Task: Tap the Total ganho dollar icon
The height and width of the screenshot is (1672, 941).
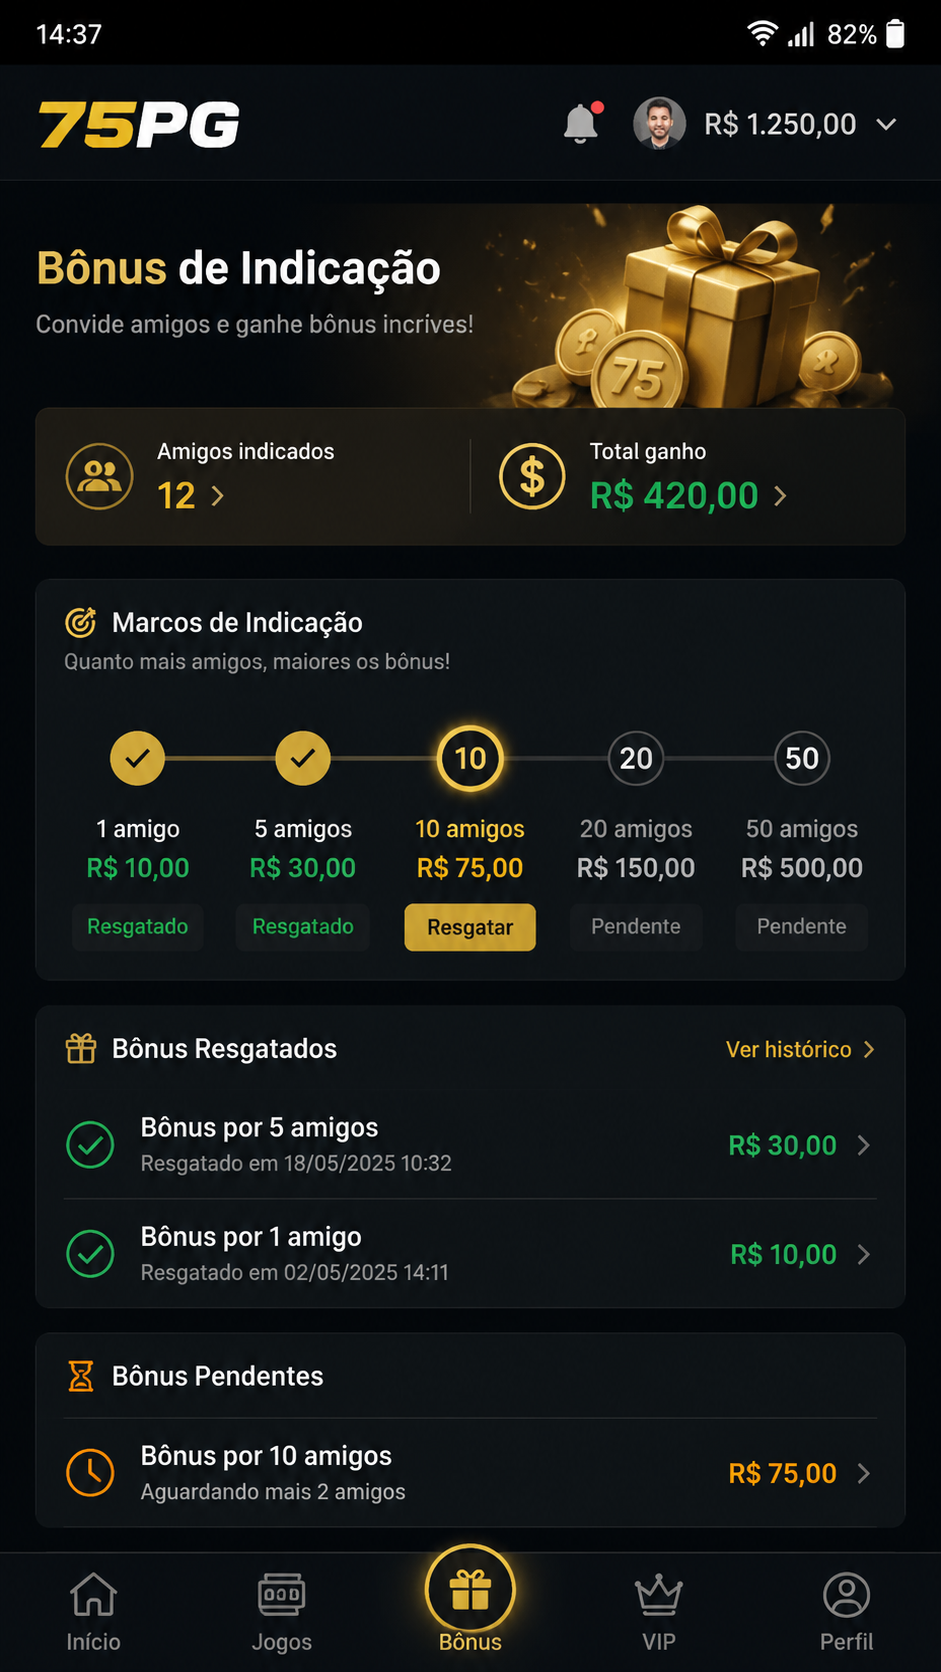Action: (532, 476)
